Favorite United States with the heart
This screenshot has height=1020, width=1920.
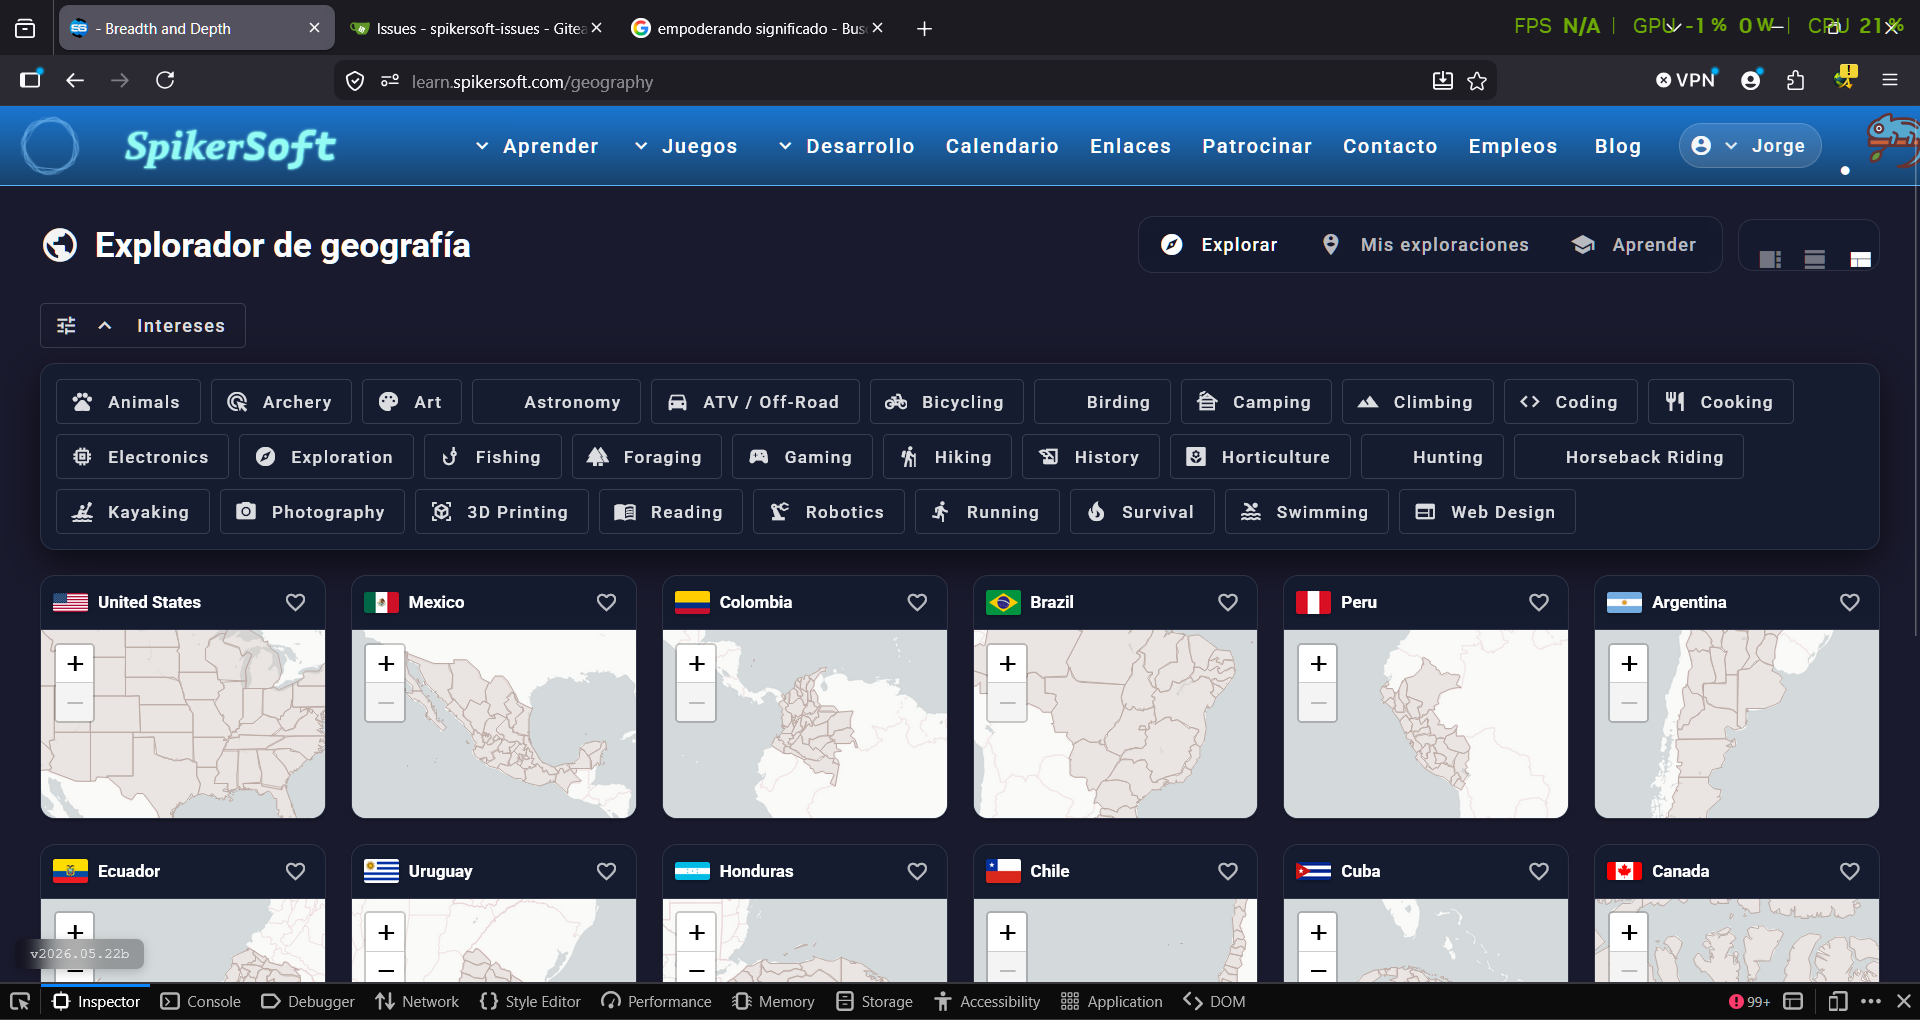click(x=295, y=602)
